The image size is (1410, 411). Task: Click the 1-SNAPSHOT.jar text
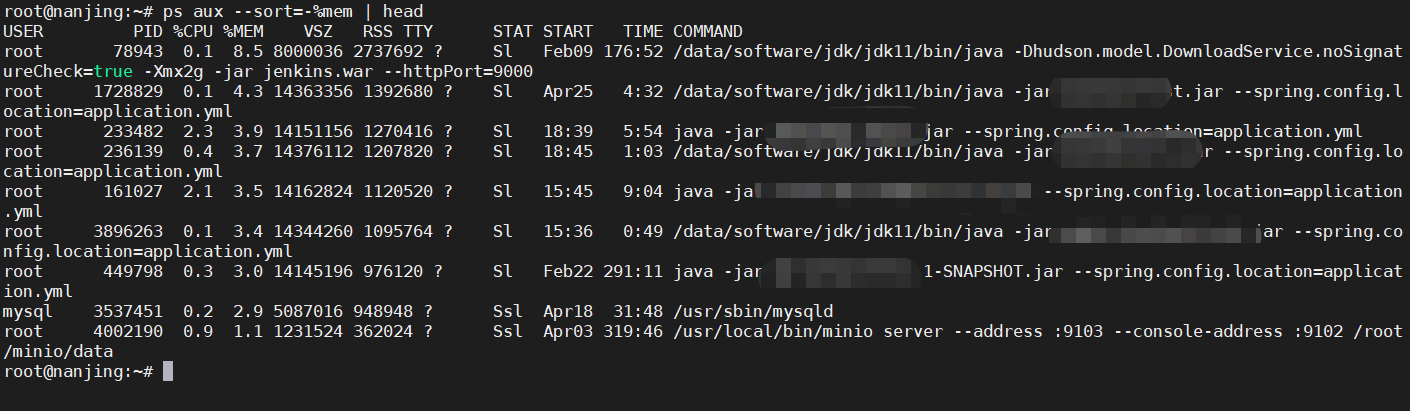click(x=985, y=272)
